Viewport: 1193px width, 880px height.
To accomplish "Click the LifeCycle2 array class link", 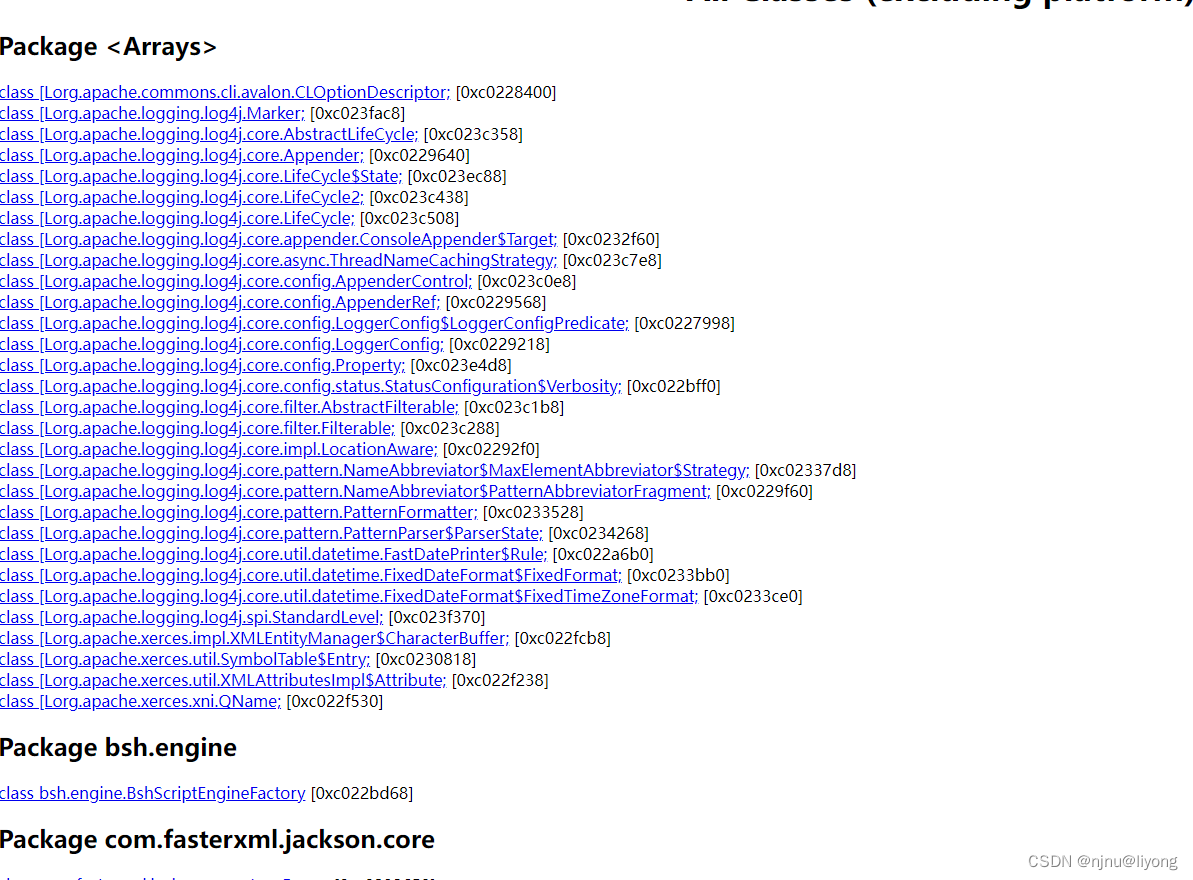I will coord(182,197).
